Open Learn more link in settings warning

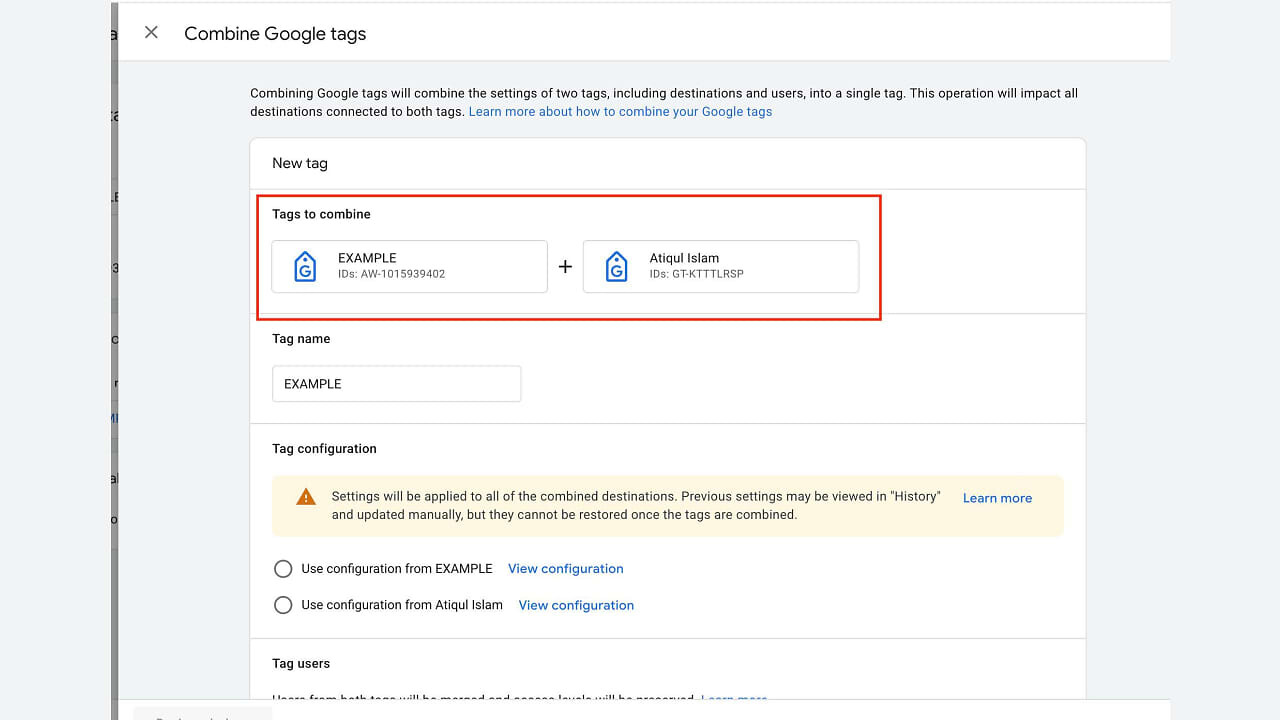997,498
